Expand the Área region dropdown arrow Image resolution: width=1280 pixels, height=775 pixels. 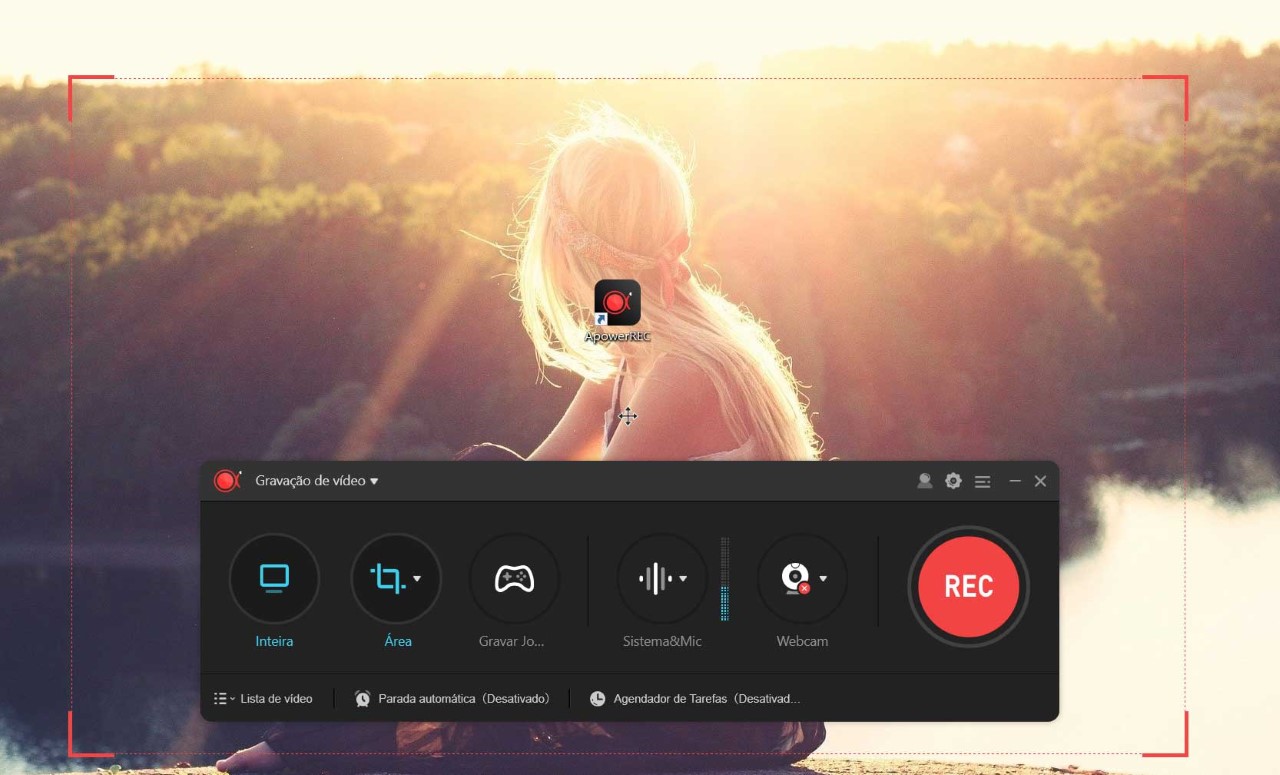(x=417, y=578)
